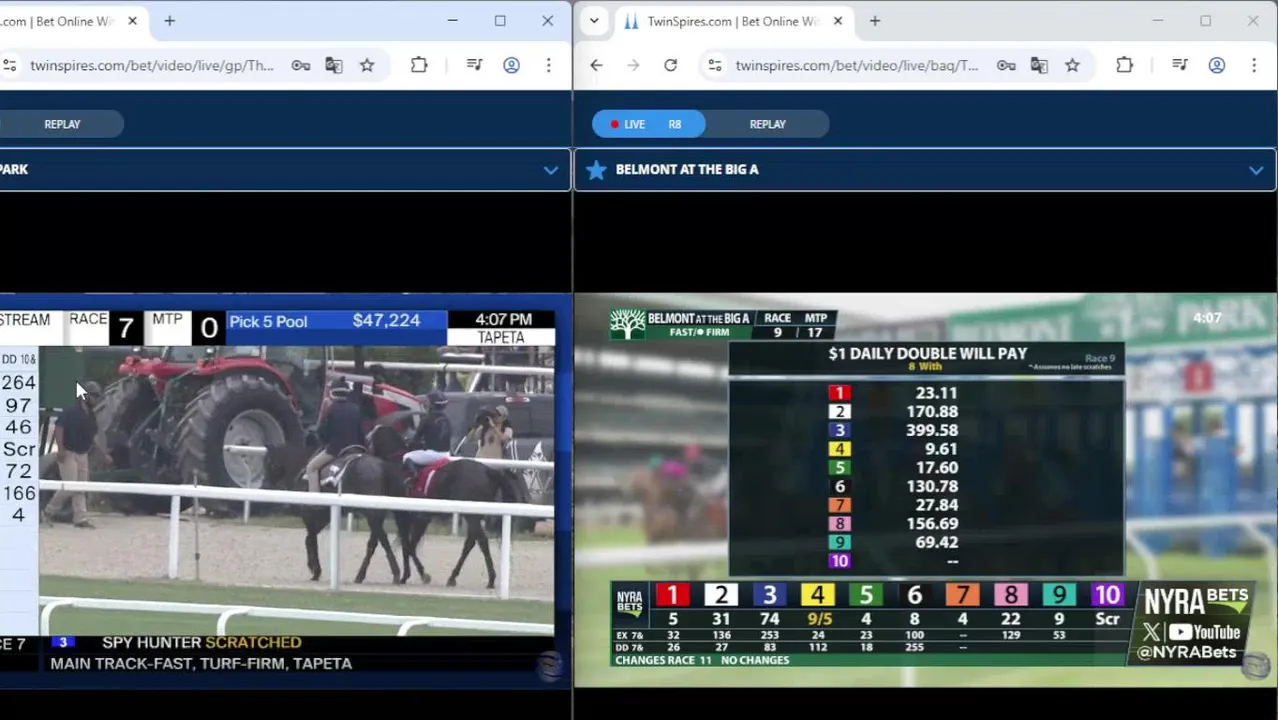
Task: Bookmark the page in right window
Action: (x=1072, y=65)
